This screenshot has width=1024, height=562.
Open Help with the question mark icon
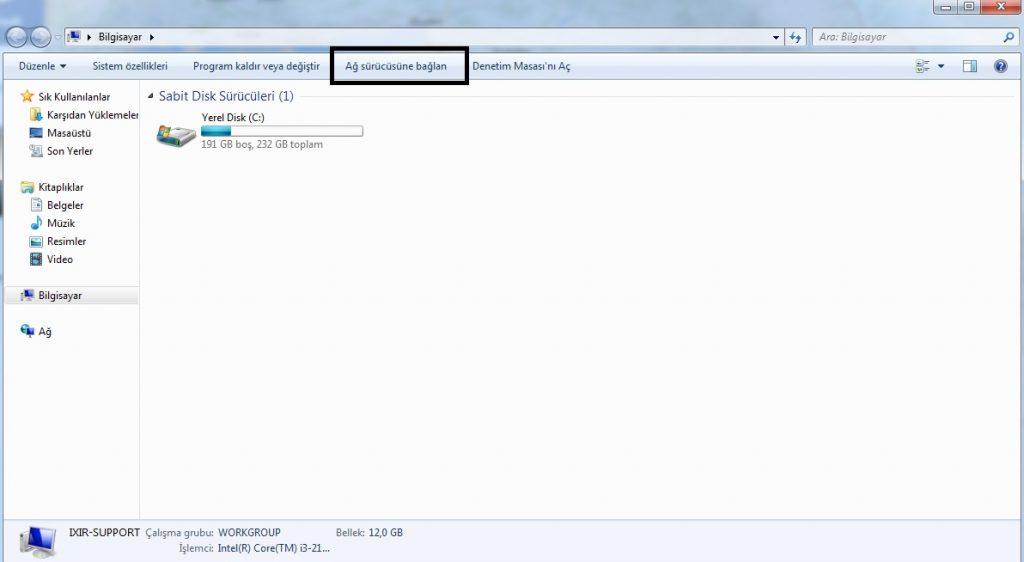click(1000, 66)
